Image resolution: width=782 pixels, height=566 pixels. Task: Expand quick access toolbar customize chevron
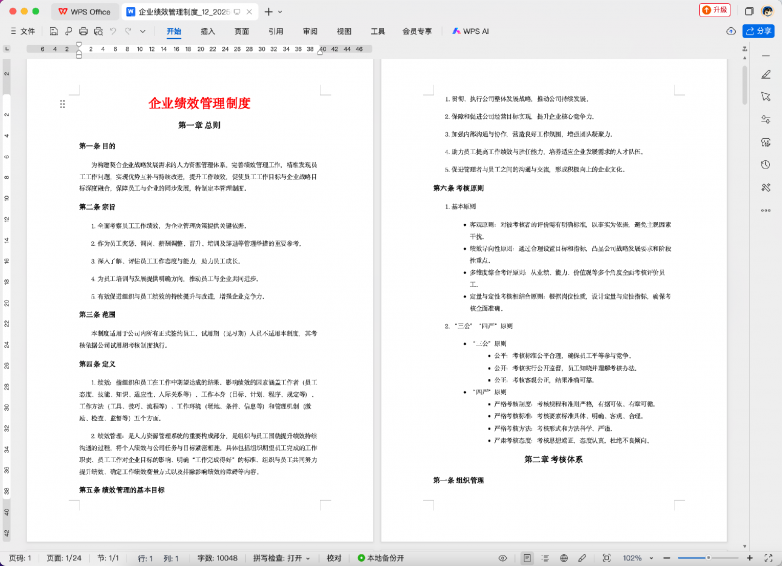[x=141, y=31]
